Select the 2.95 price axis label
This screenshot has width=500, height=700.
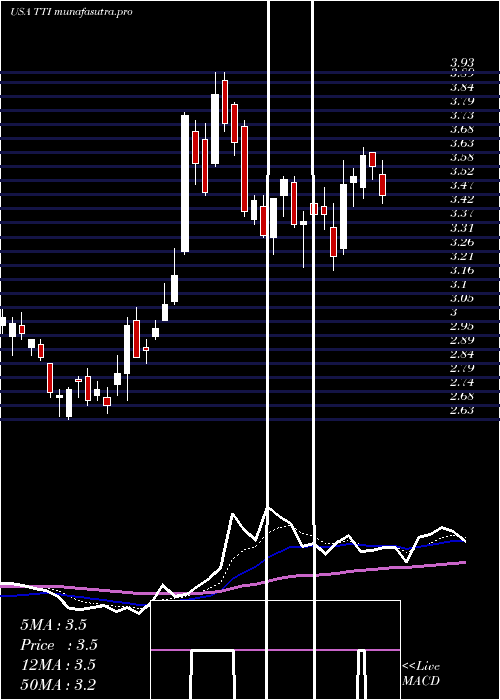click(462, 326)
